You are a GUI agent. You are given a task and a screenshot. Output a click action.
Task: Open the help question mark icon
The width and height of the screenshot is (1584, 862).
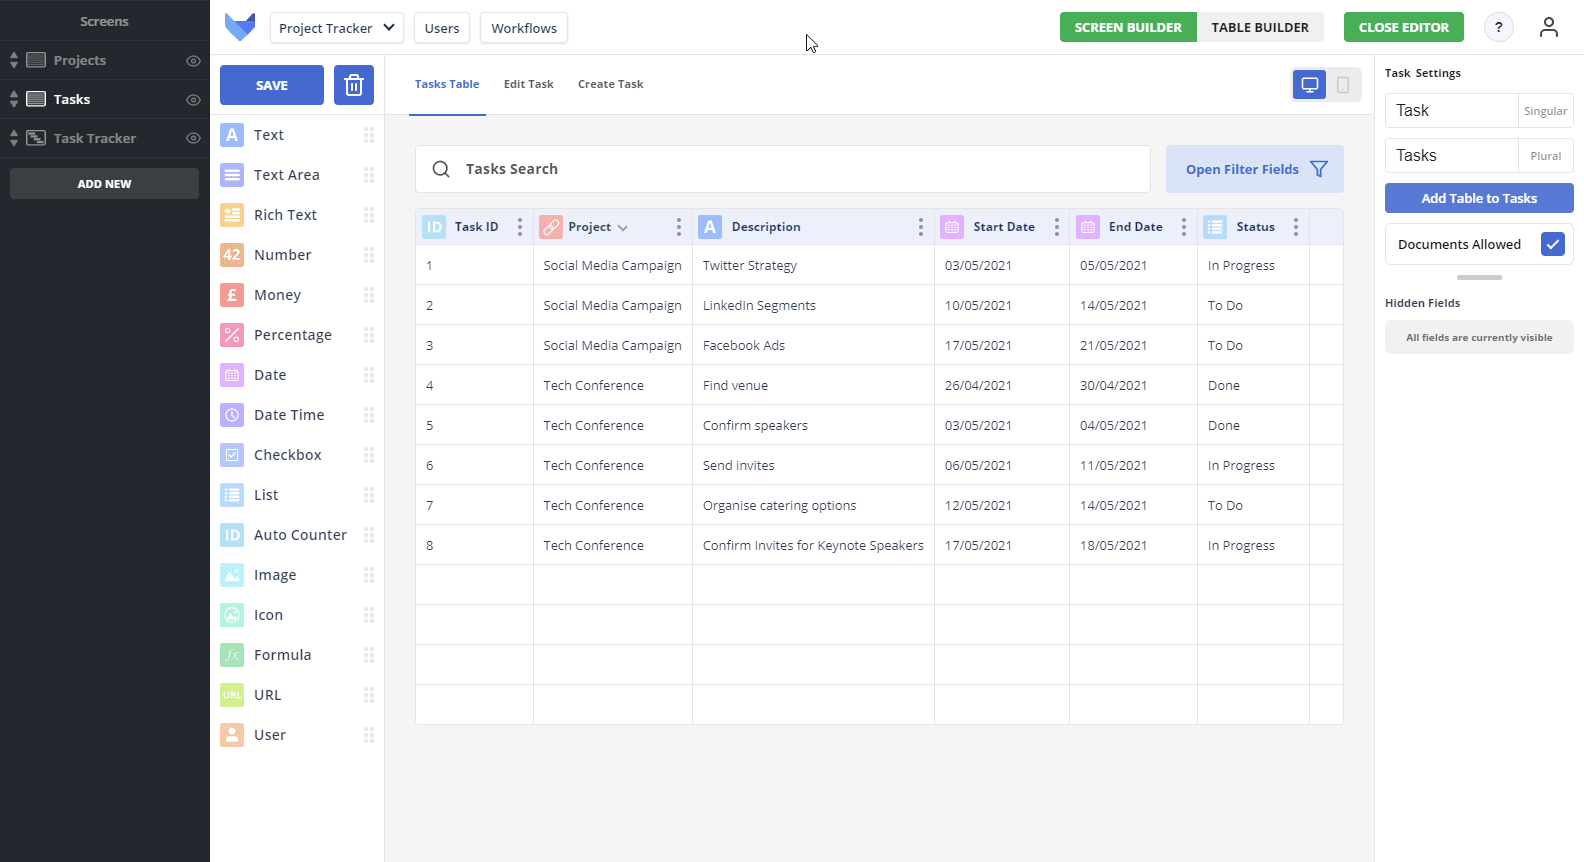pos(1498,27)
